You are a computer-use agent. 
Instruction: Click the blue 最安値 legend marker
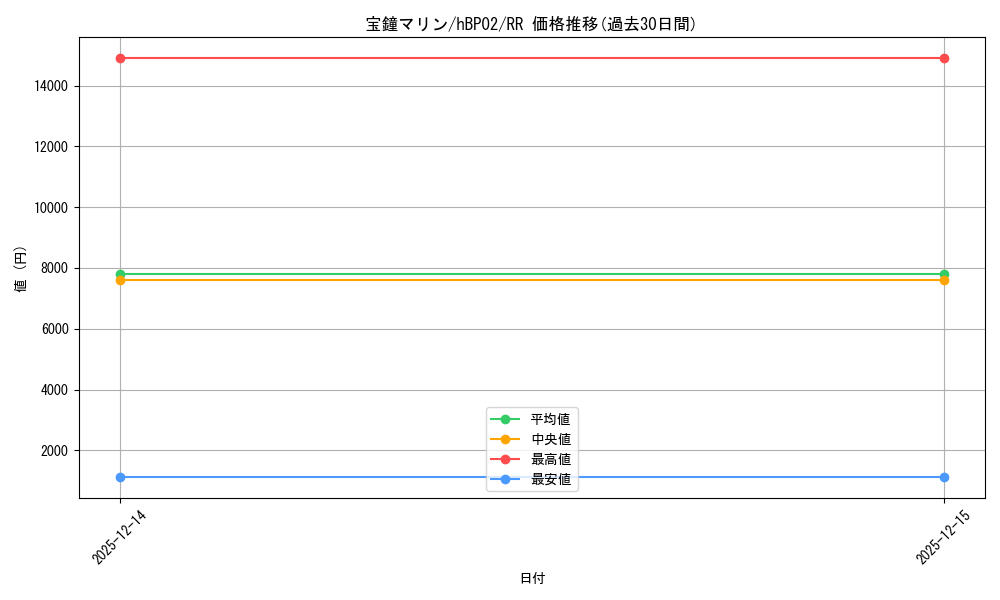(505, 479)
